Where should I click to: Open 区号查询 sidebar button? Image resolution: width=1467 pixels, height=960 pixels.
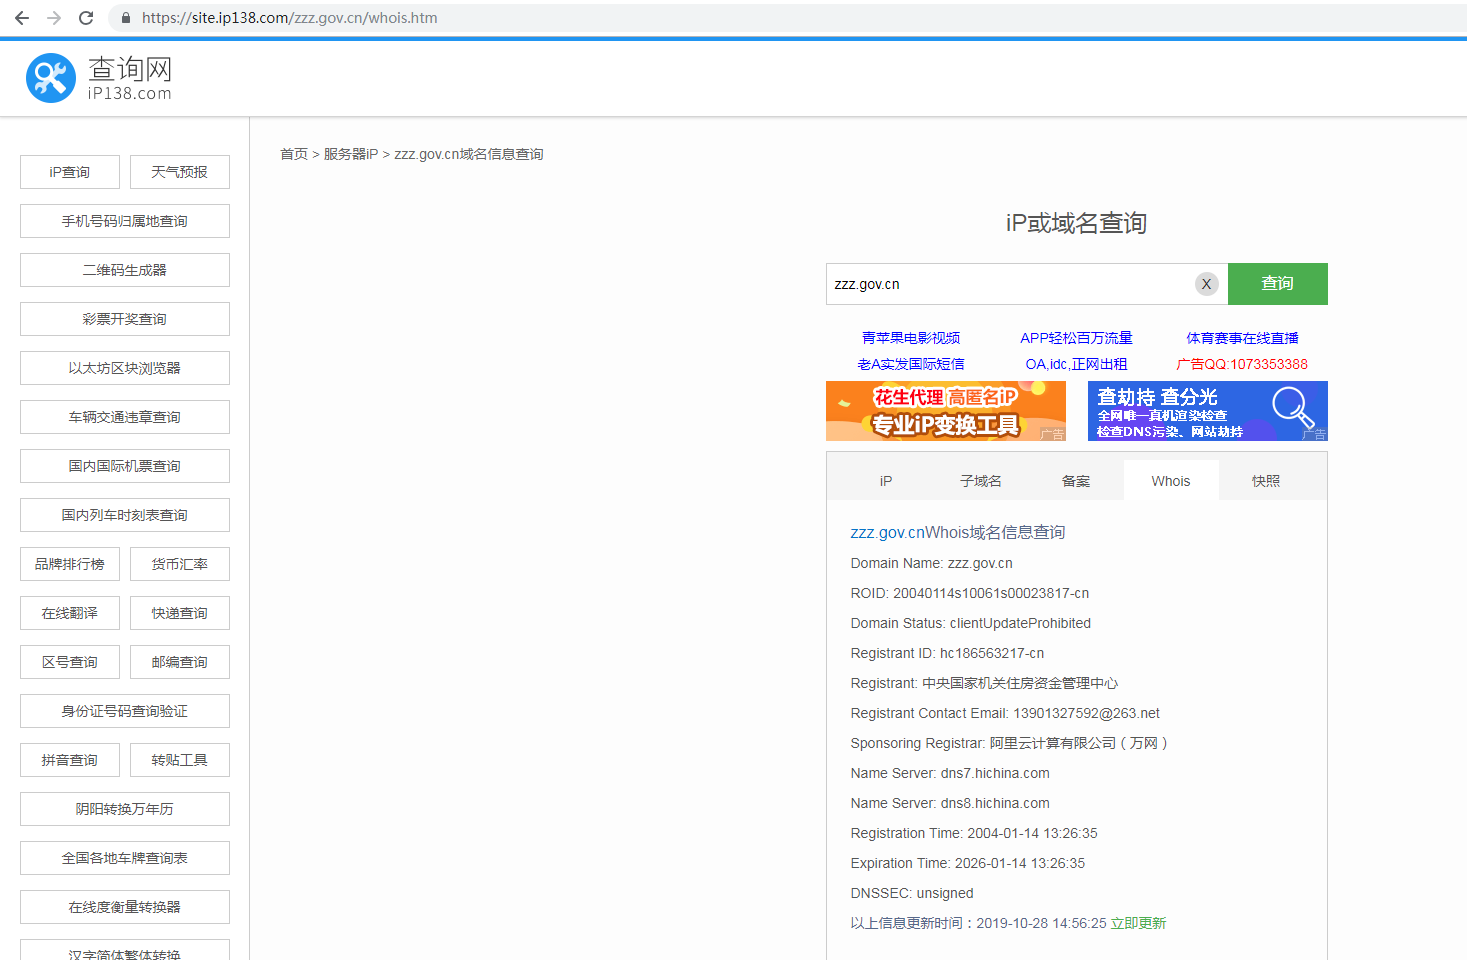[x=70, y=662]
